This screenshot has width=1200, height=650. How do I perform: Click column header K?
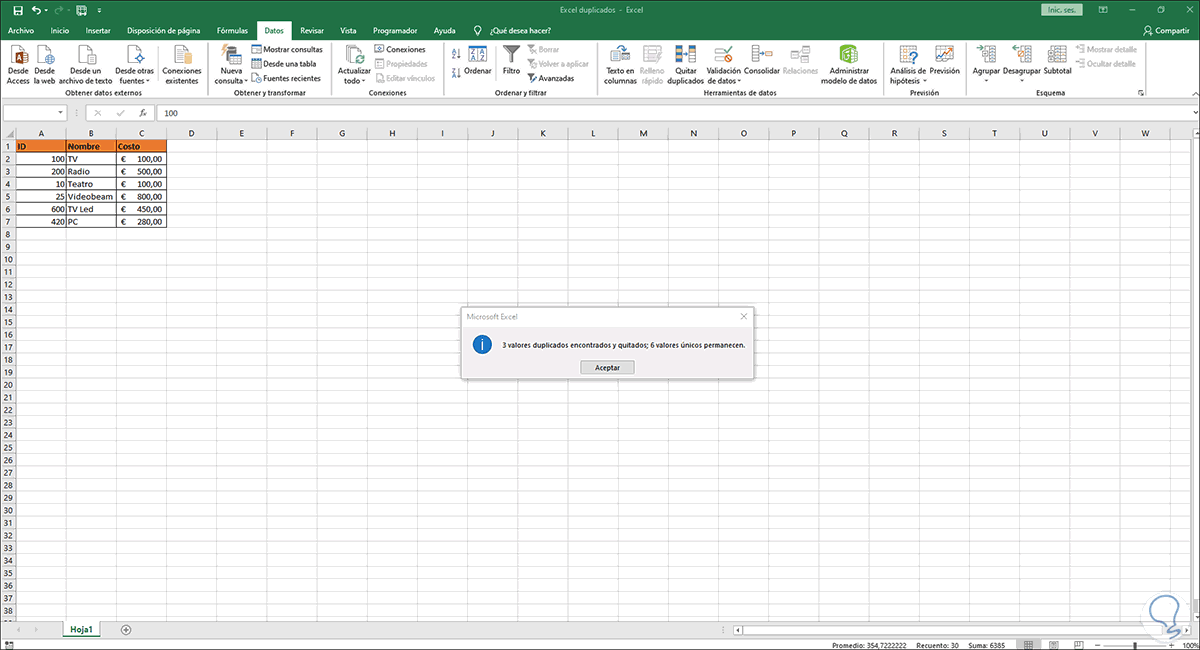coord(542,133)
